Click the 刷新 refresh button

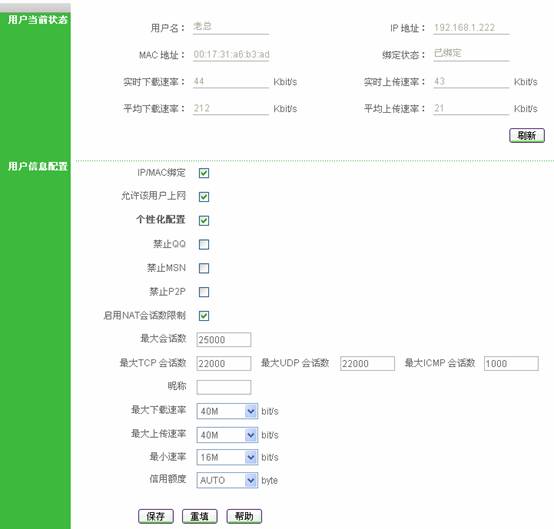click(x=527, y=135)
